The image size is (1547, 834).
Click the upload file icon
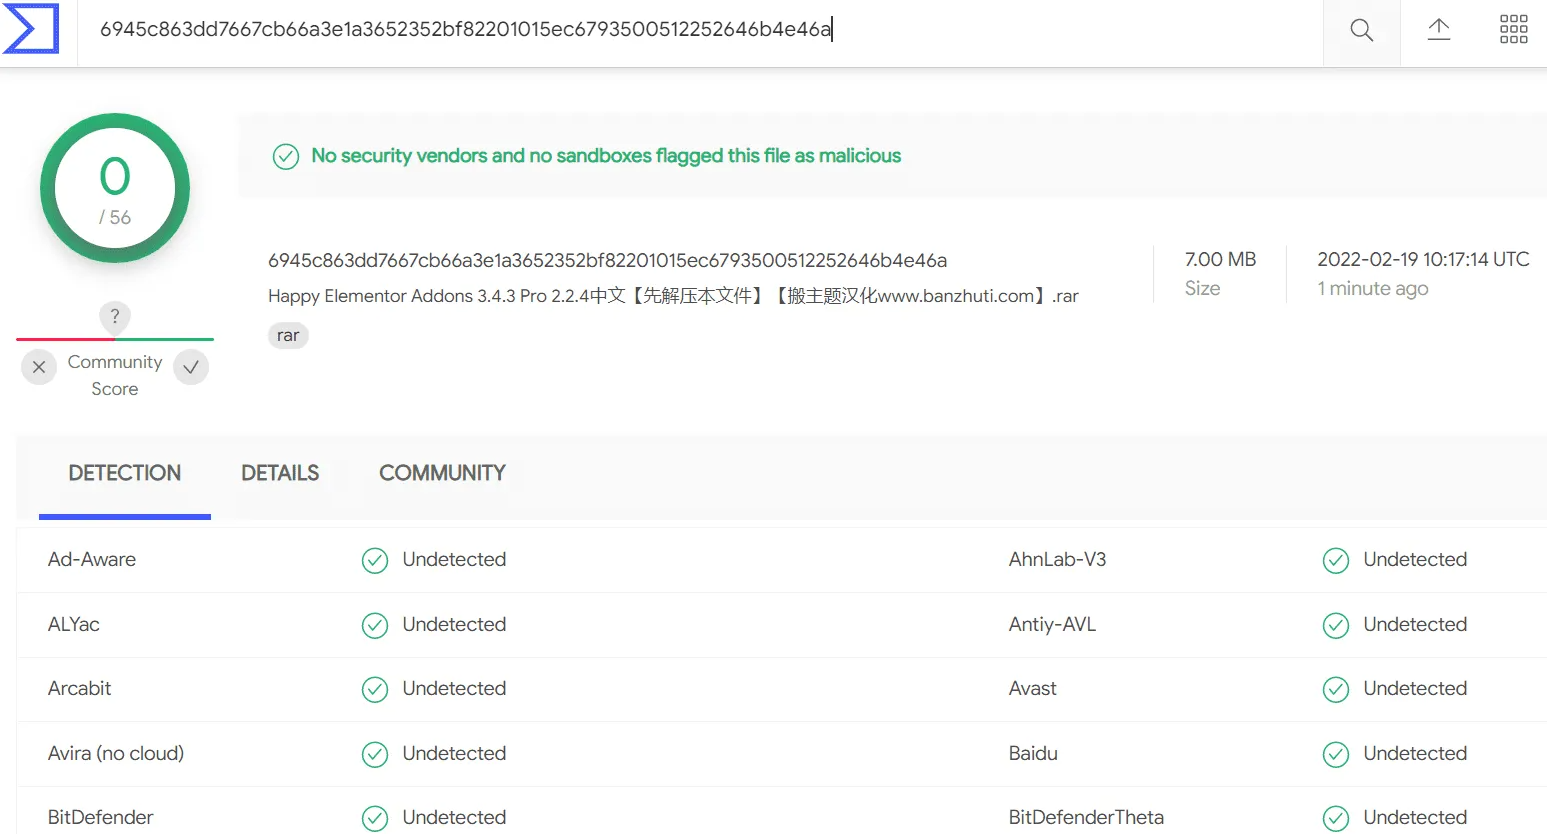(1438, 30)
